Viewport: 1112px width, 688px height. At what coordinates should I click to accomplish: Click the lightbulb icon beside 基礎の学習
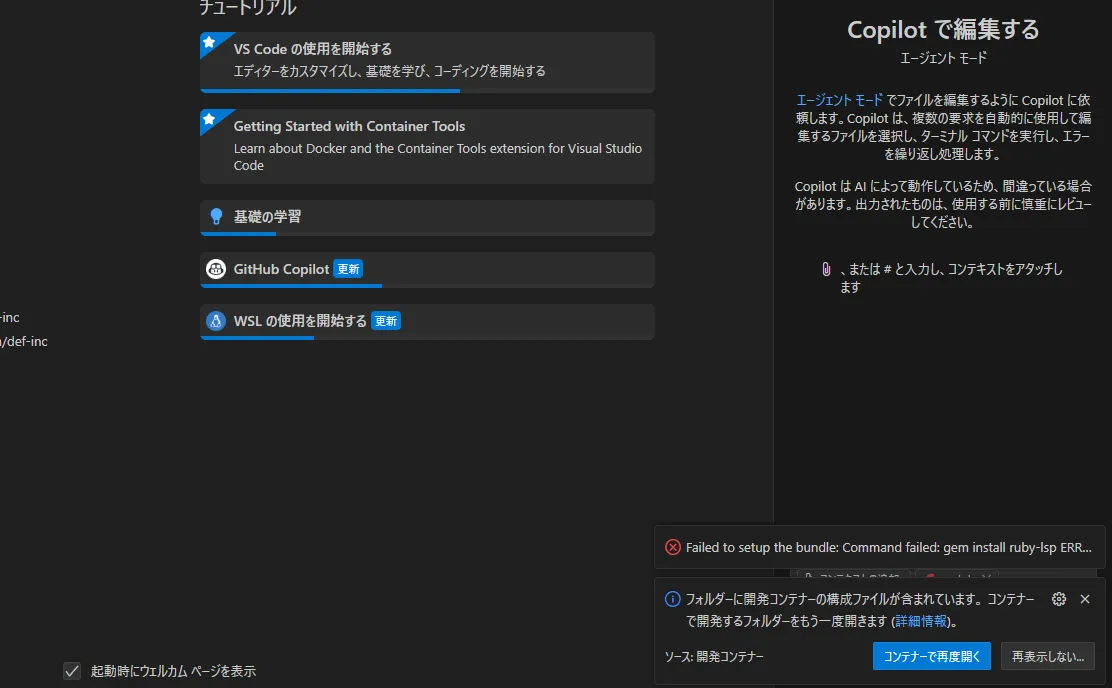(216, 216)
